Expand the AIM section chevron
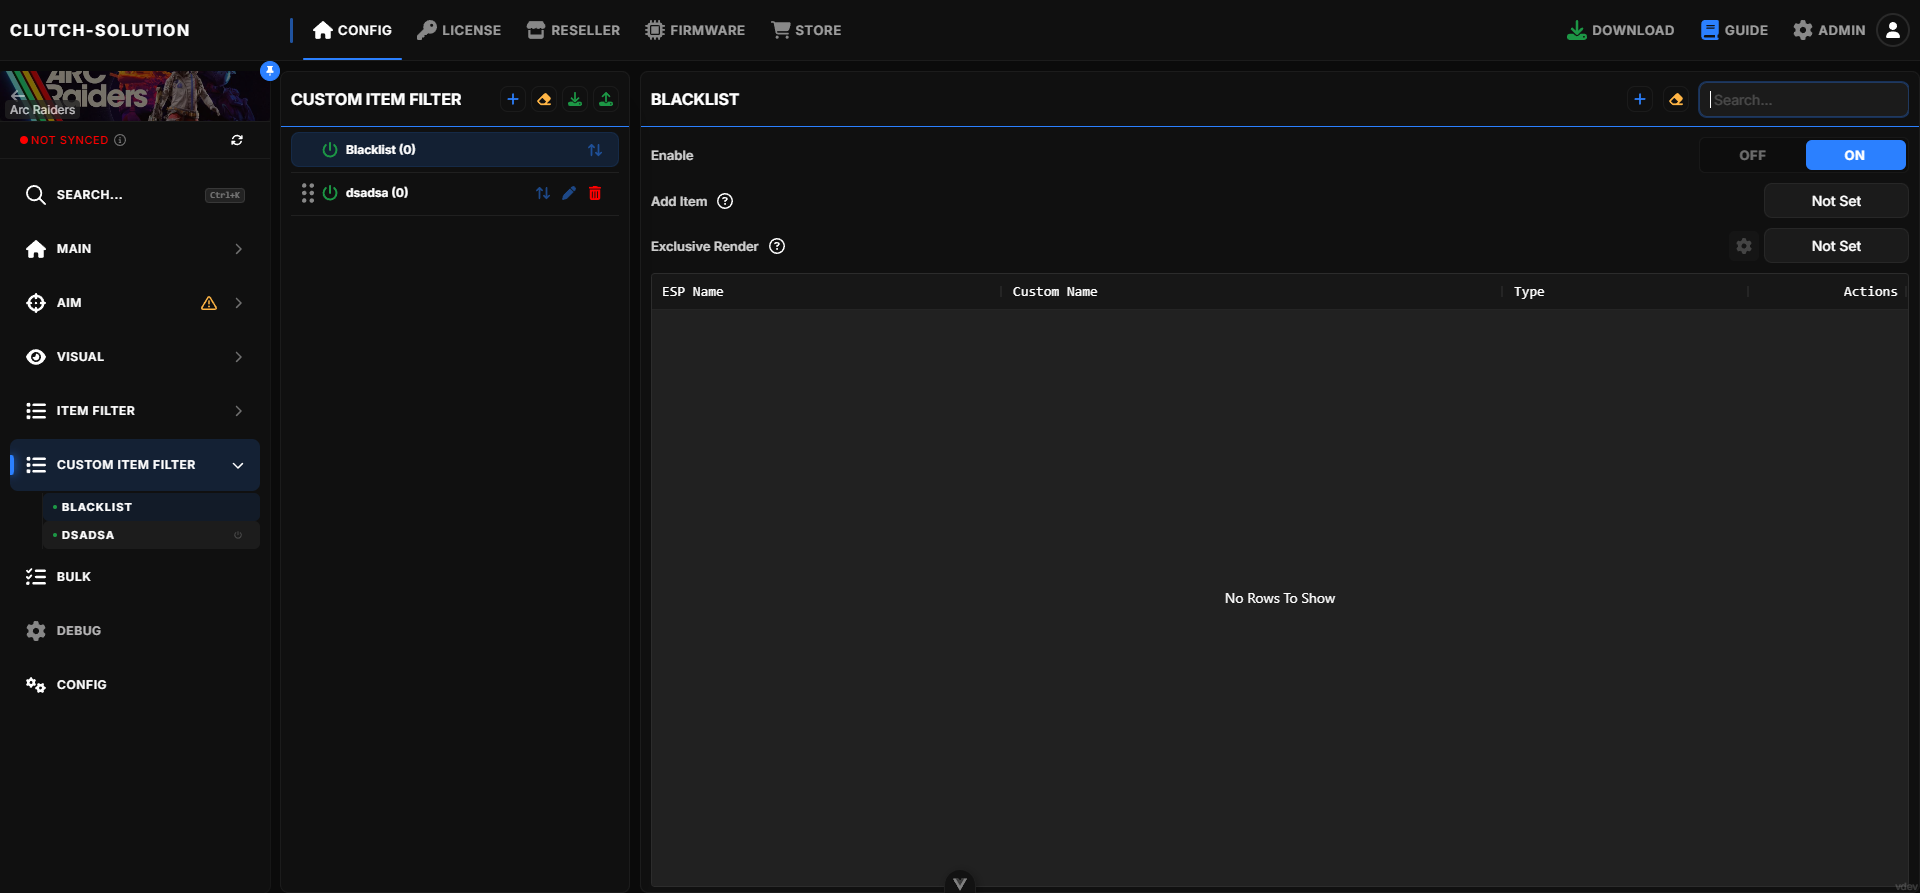Image resolution: width=1920 pixels, height=893 pixels. (238, 303)
